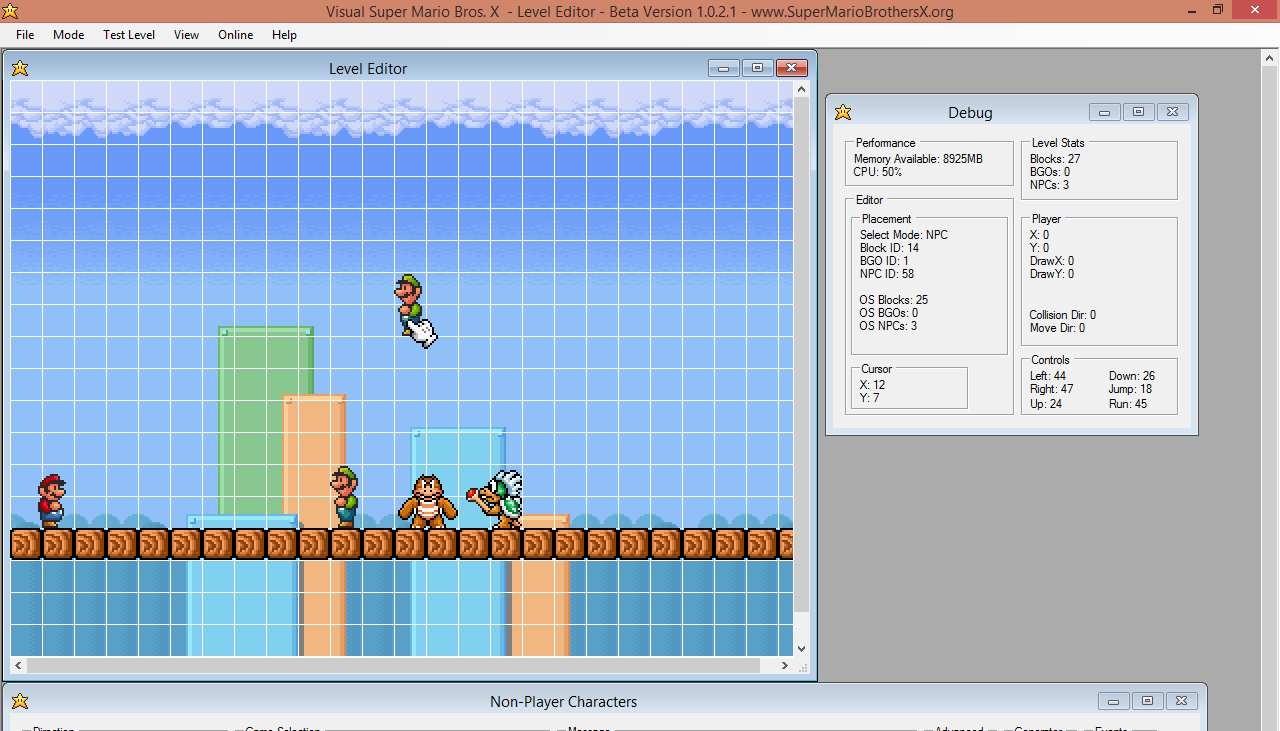Image resolution: width=1280 pixels, height=731 pixels.
Task: Click the "Left: 44" control value
Action: point(1048,376)
